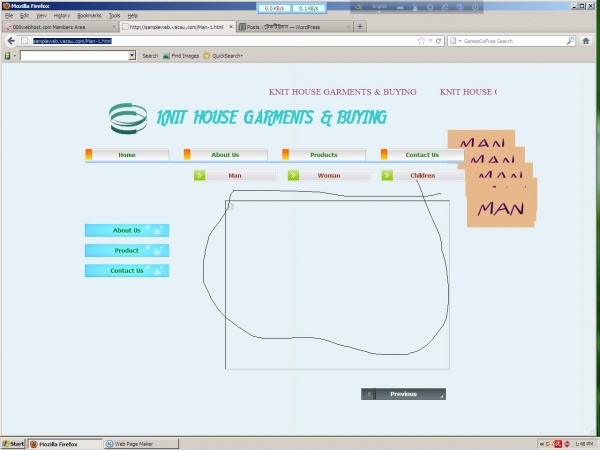Click green arrow icon beside Children
600x450 pixels.
[387, 175]
